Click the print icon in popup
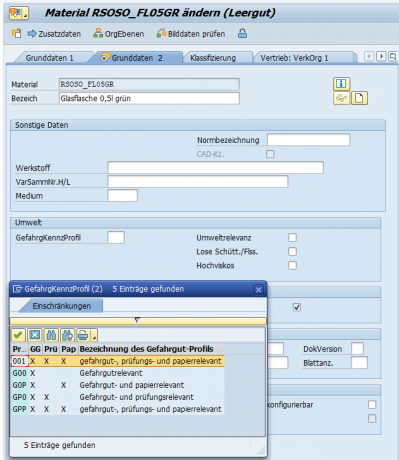 83,335
